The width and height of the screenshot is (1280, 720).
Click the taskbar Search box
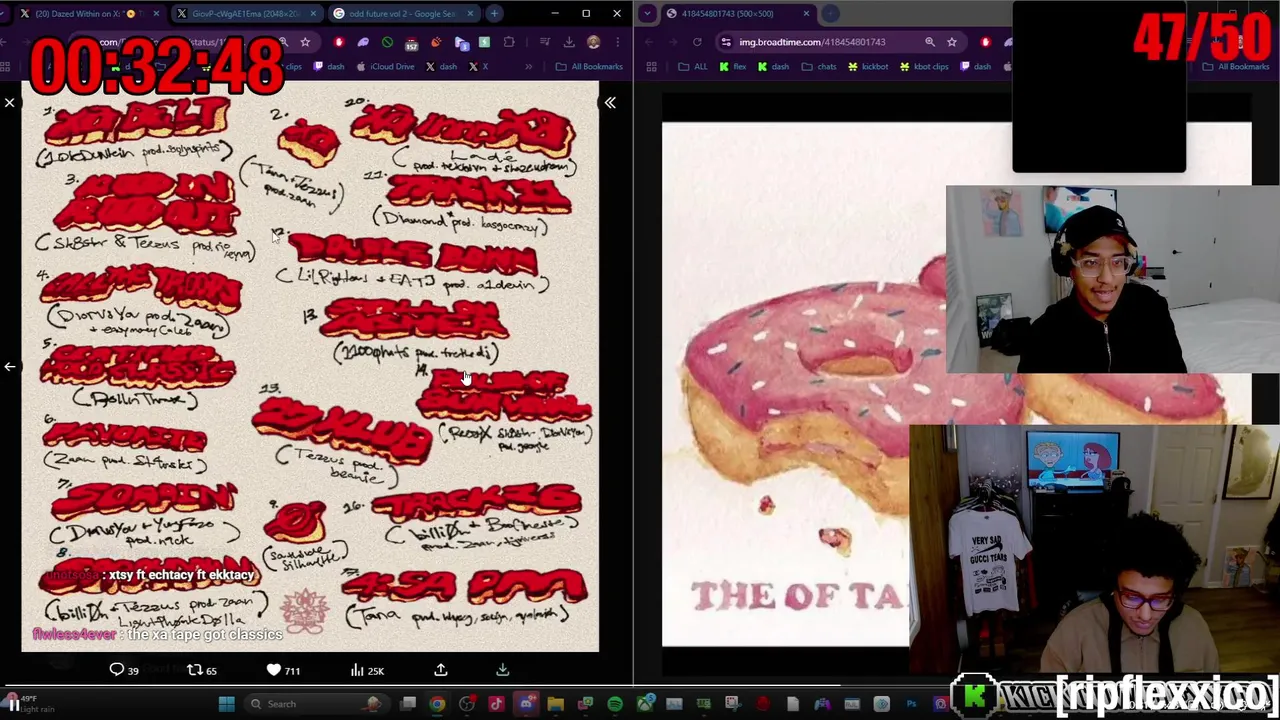(315, 704)
